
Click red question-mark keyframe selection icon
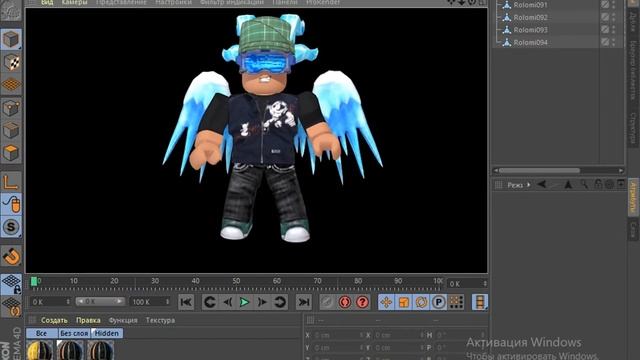coord(362,302)
